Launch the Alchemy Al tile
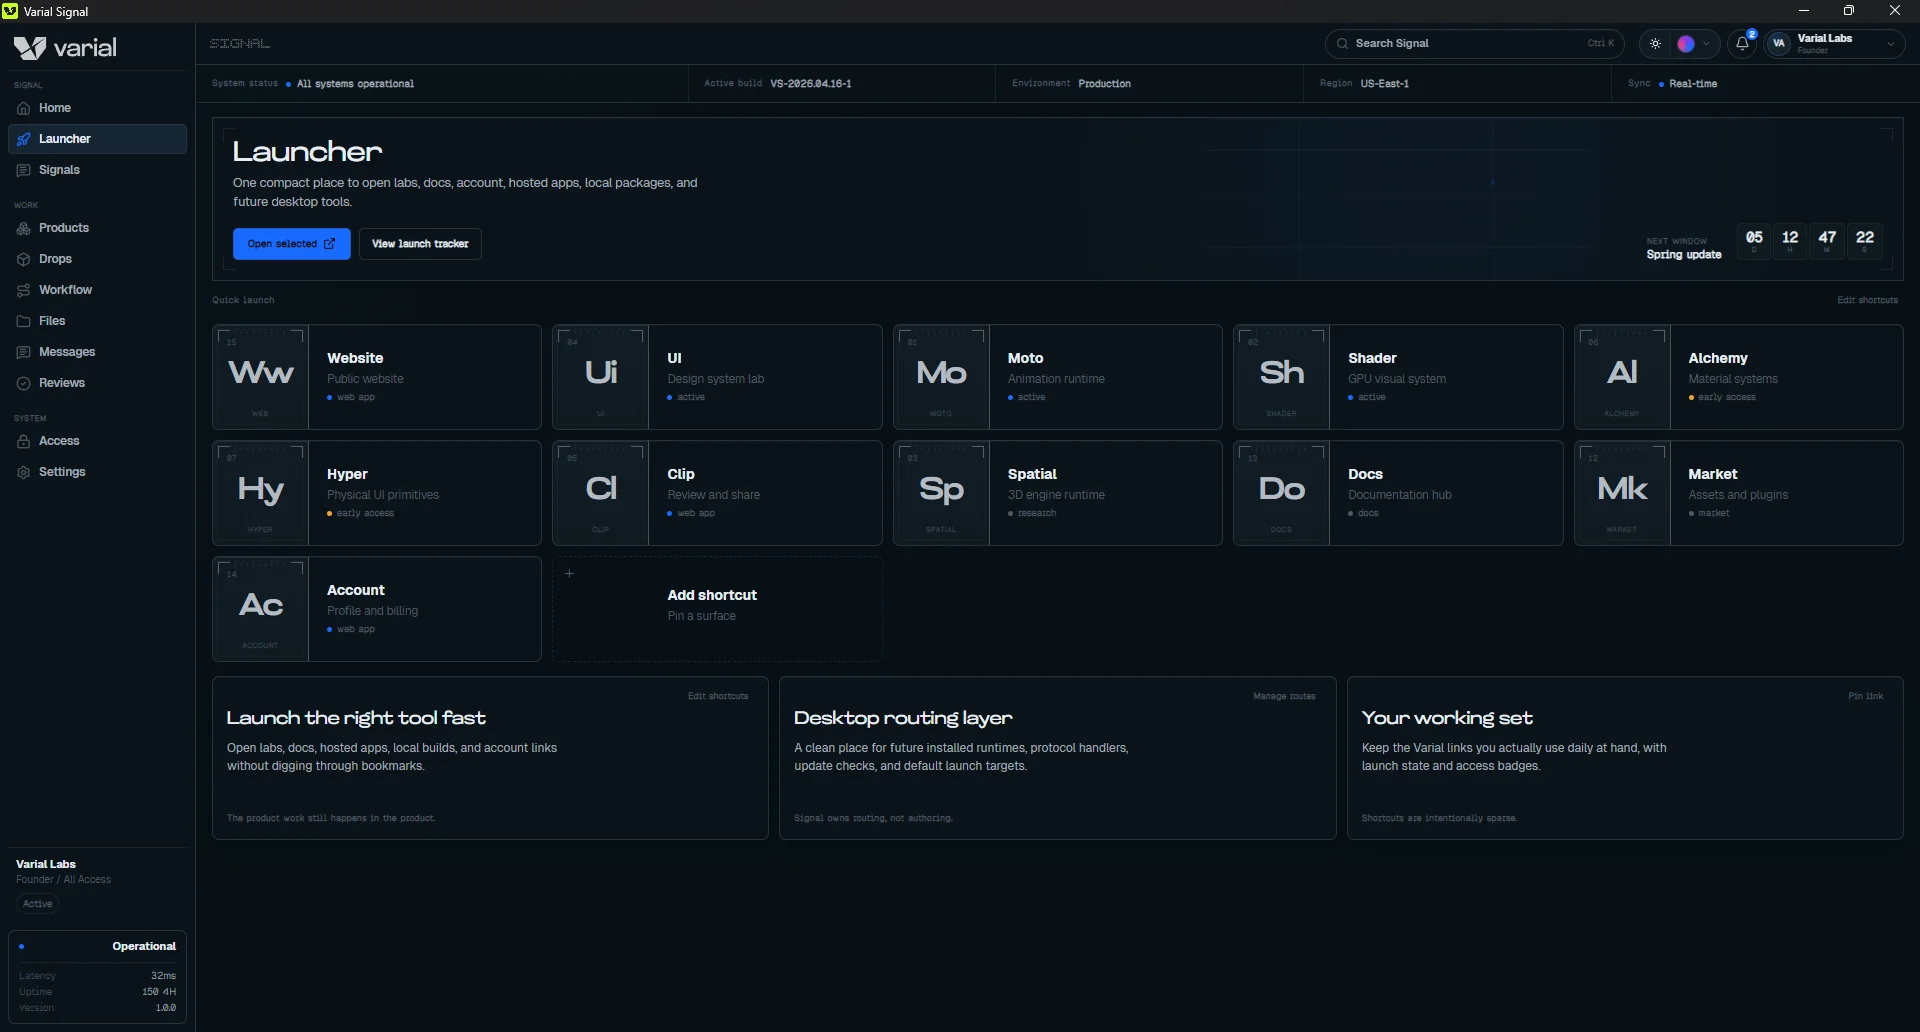Image resolution: width=1920 pixels, height=1032 pixels. coord(1738,377)
